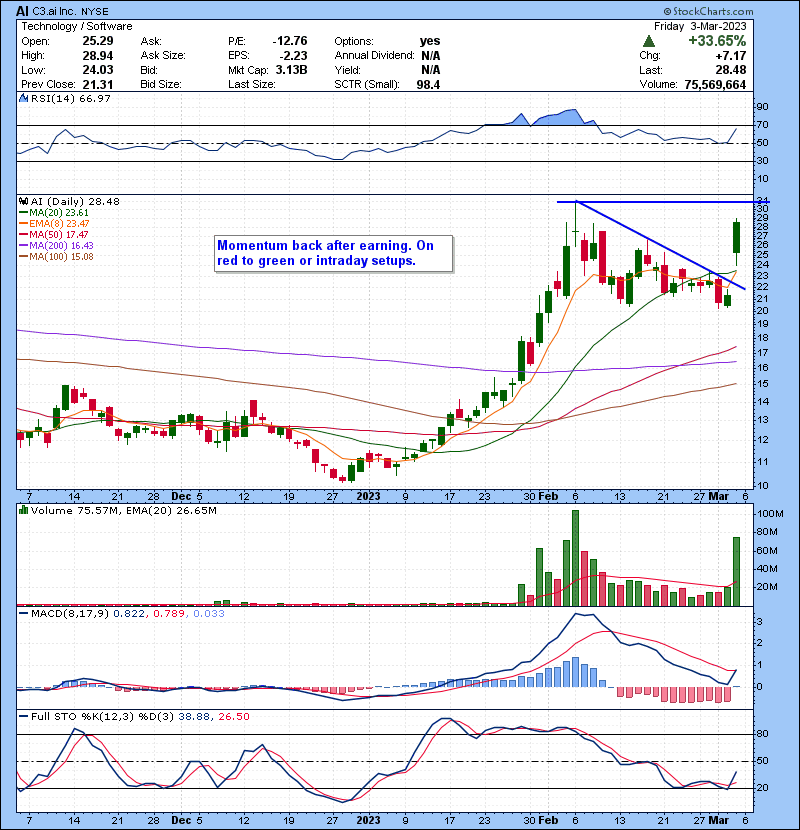This screenshot has height=830, width=800.
Task: Click the EPS value -2.23
Action: [x=292, y=56]
